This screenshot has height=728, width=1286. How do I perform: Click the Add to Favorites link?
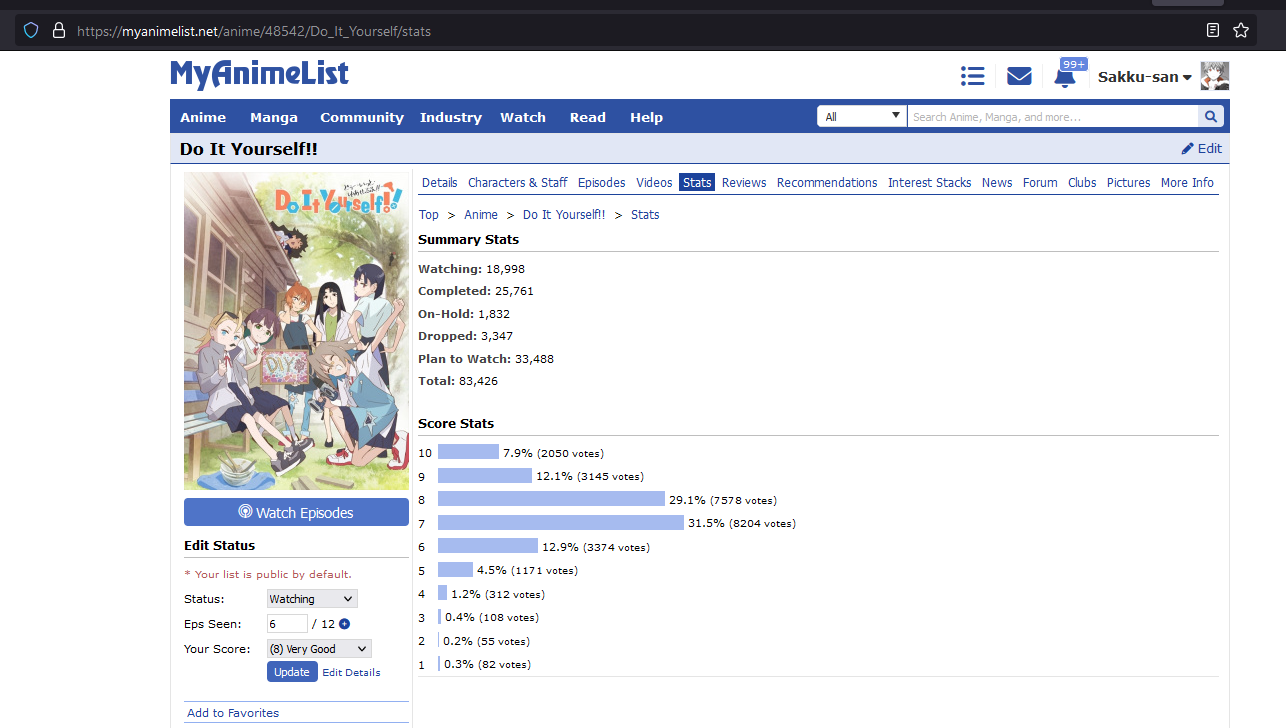point(233,713)
